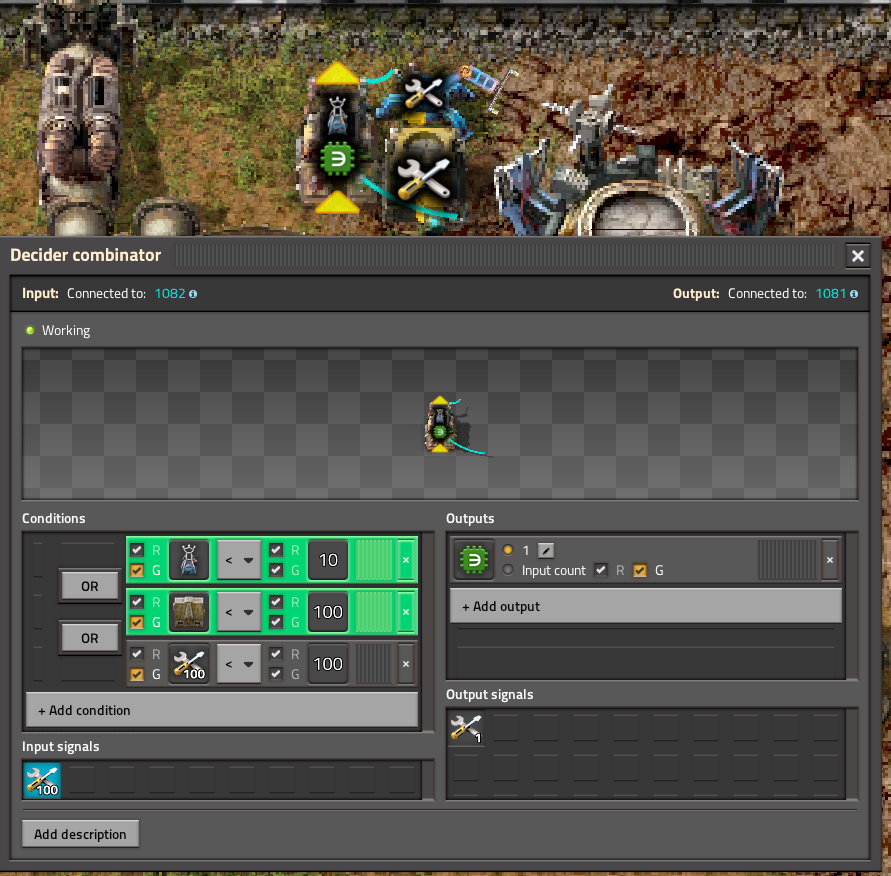Select the assembler signal icon in second condition
Viewport: 891px width, 876px height.
[x=189, y=612]
